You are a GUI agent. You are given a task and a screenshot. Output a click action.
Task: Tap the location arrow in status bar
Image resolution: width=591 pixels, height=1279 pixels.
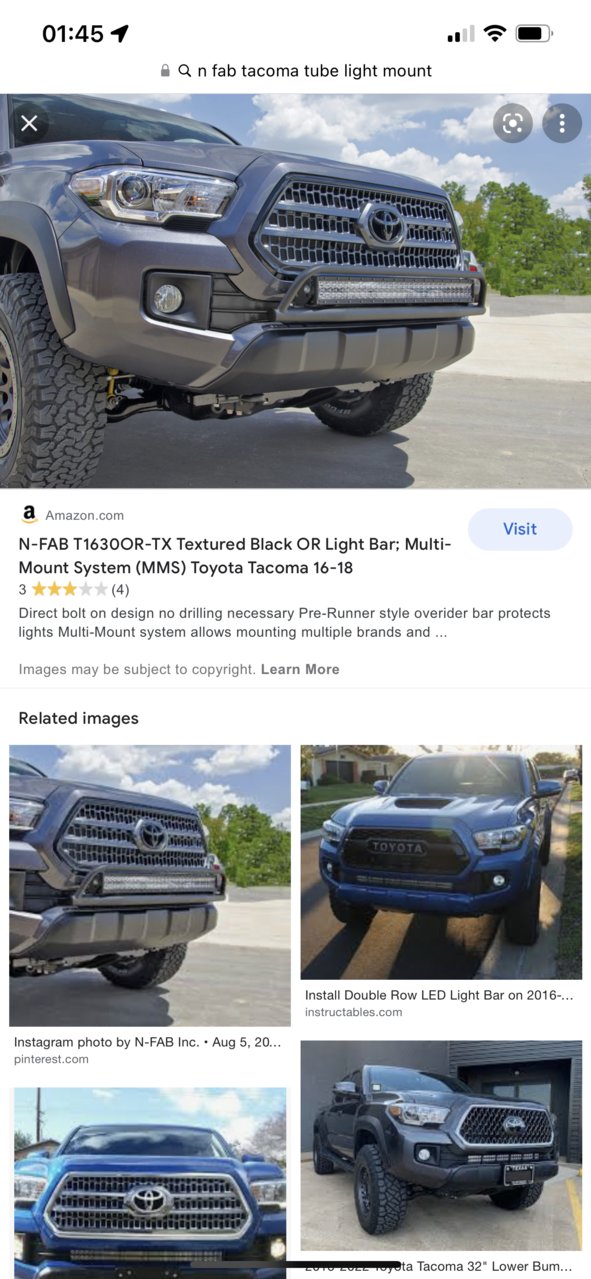(120, 33)
